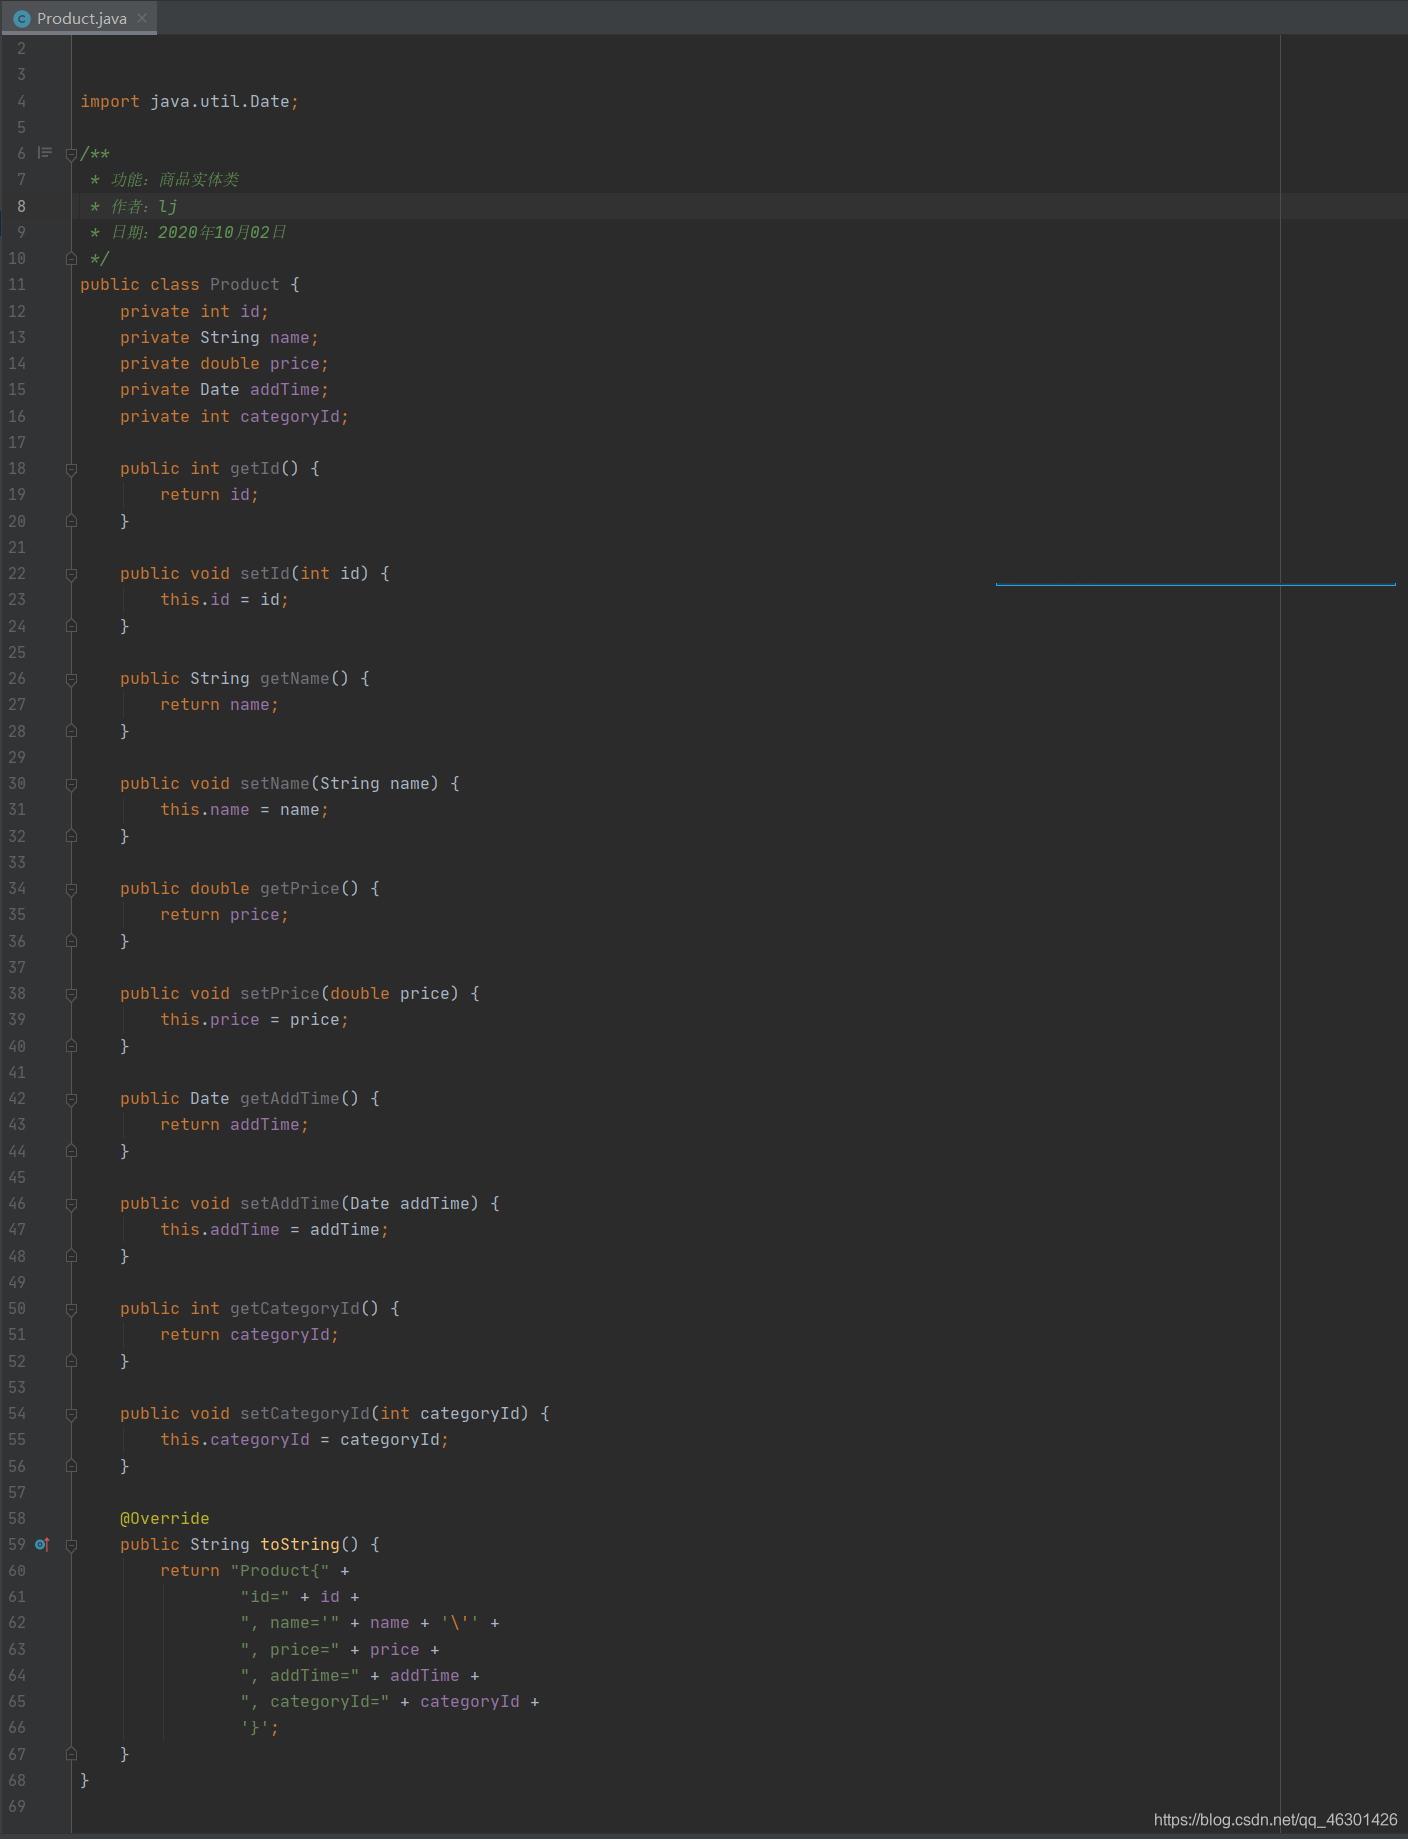This screenshot has width=1408, height=1839.
Task: Collapse the Javadoc comment fold at line 6
Action: [71, 154]
